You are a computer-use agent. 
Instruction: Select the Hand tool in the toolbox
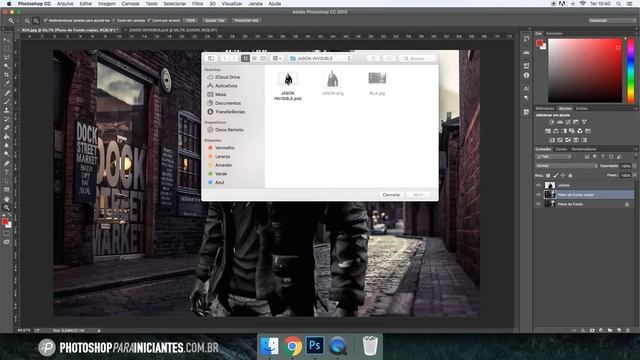coord(7,199)
